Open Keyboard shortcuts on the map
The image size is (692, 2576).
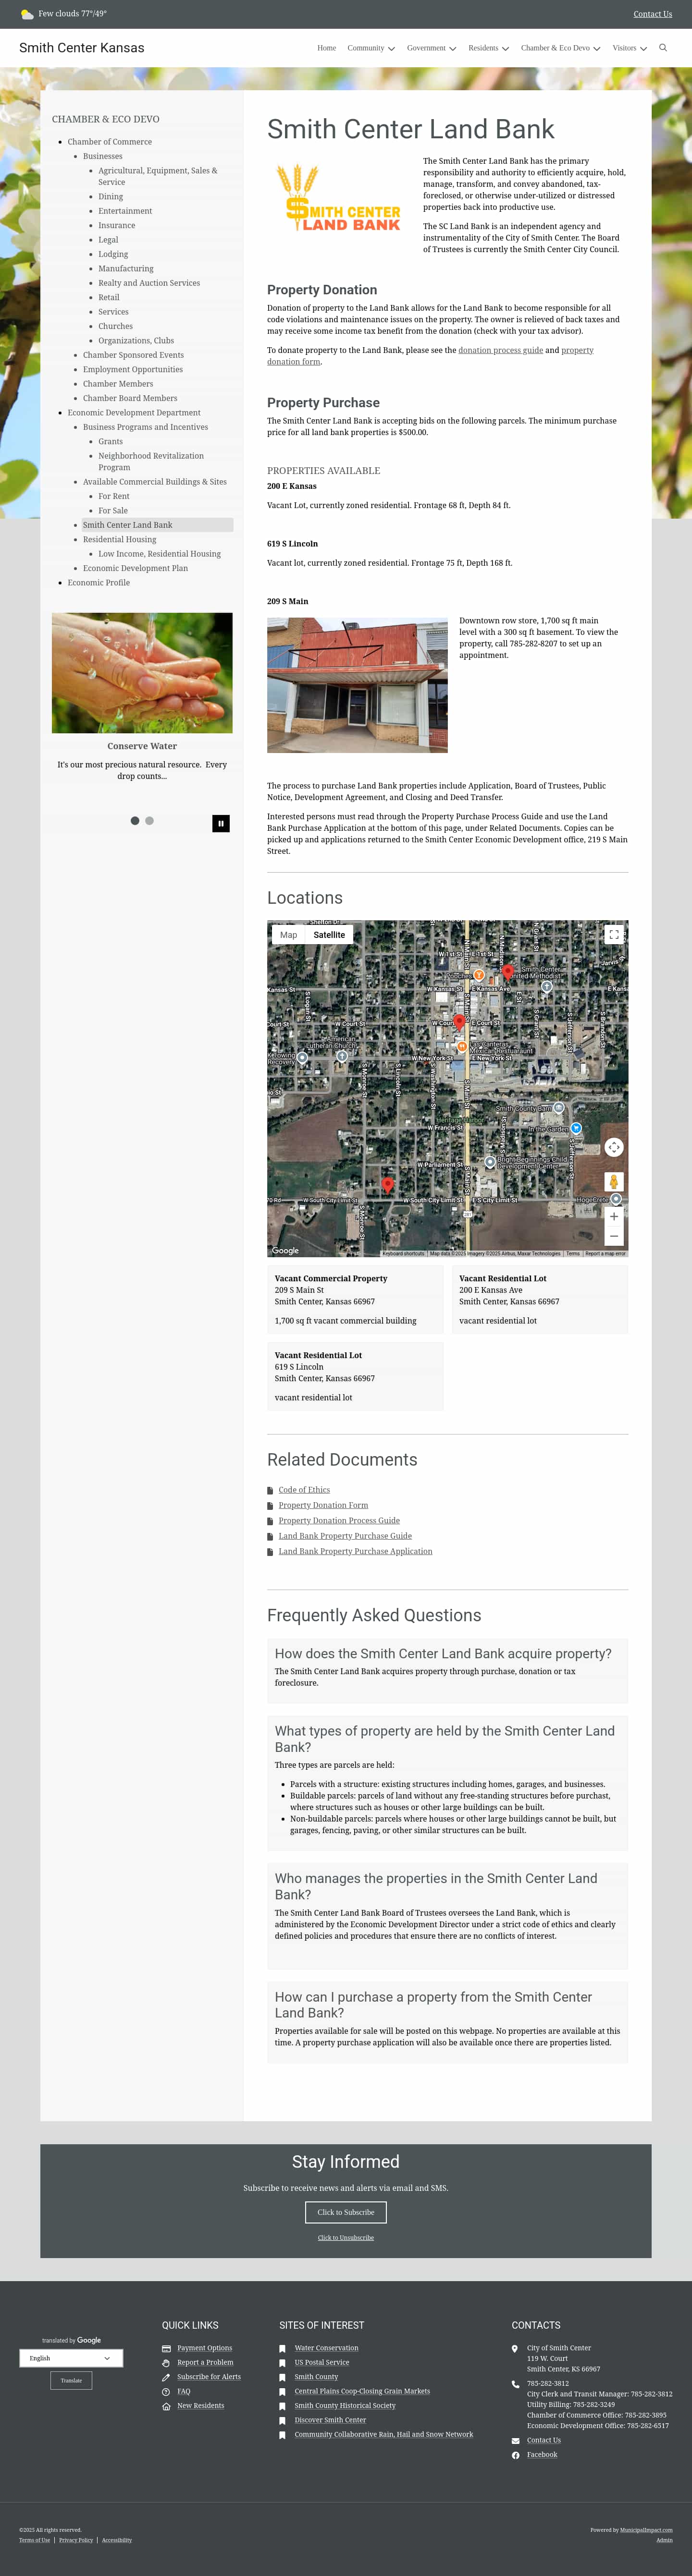click(403, 1253)
